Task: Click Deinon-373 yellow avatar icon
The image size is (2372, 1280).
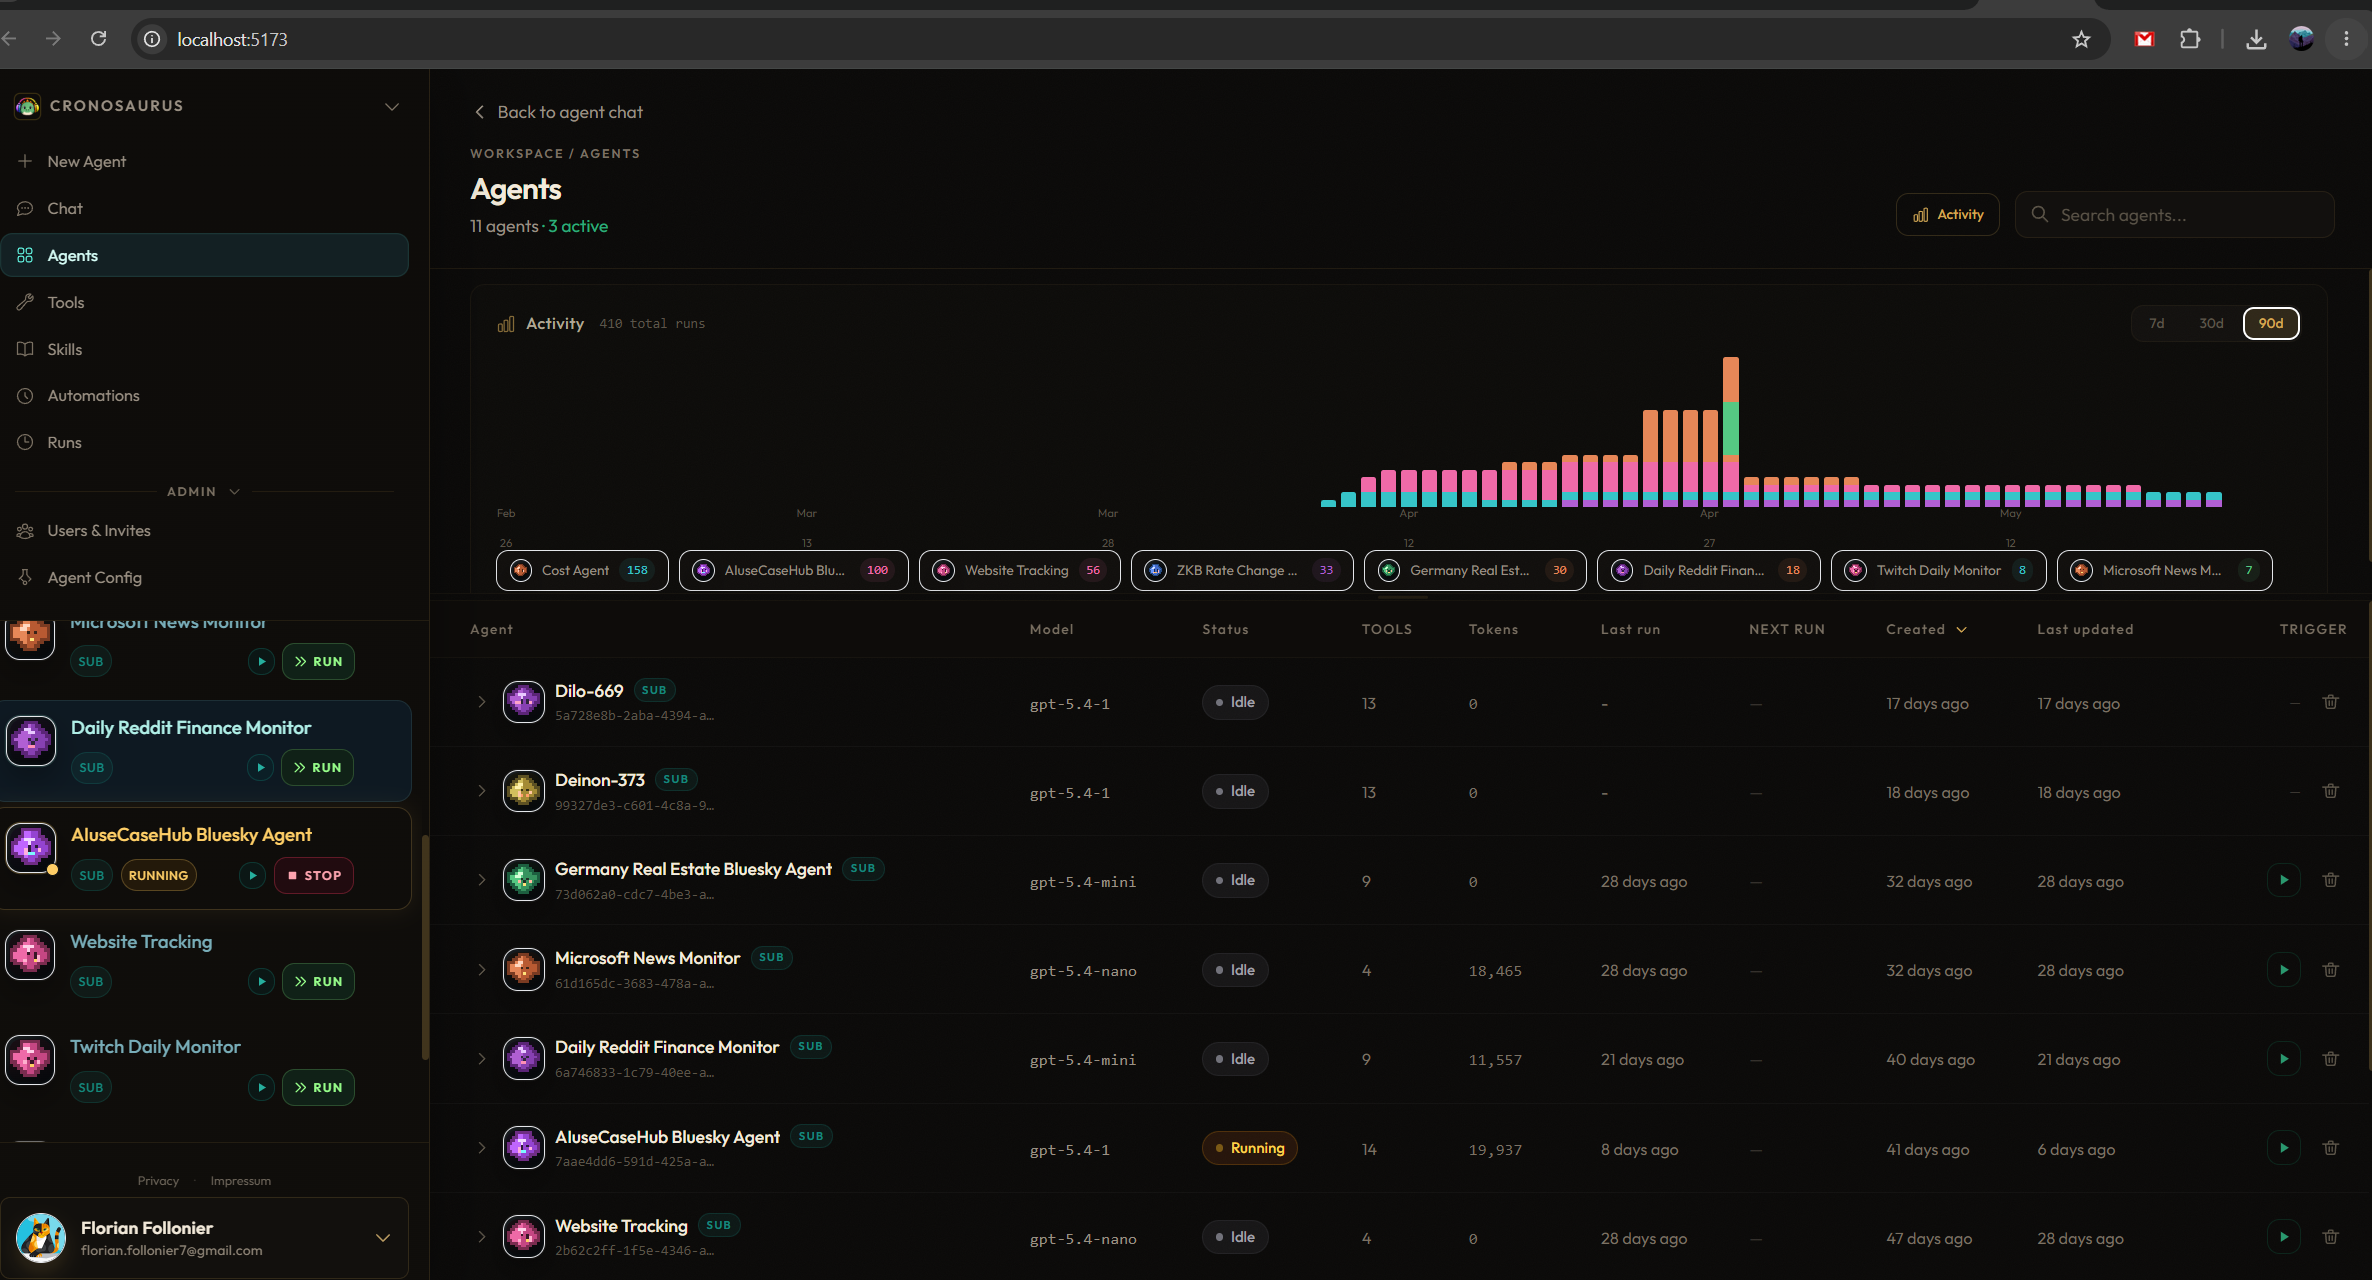Action: [523, 791]
